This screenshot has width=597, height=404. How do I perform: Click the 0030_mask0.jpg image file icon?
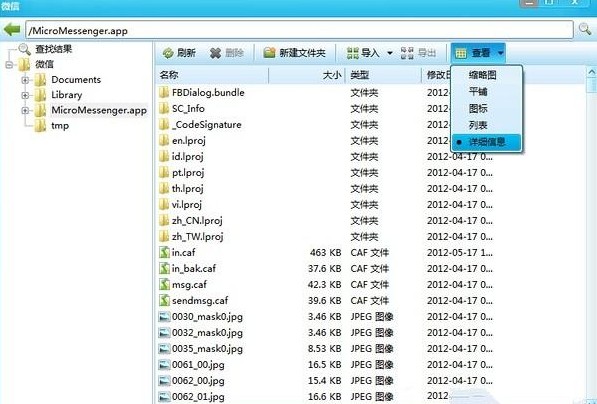tap(164, 317)
